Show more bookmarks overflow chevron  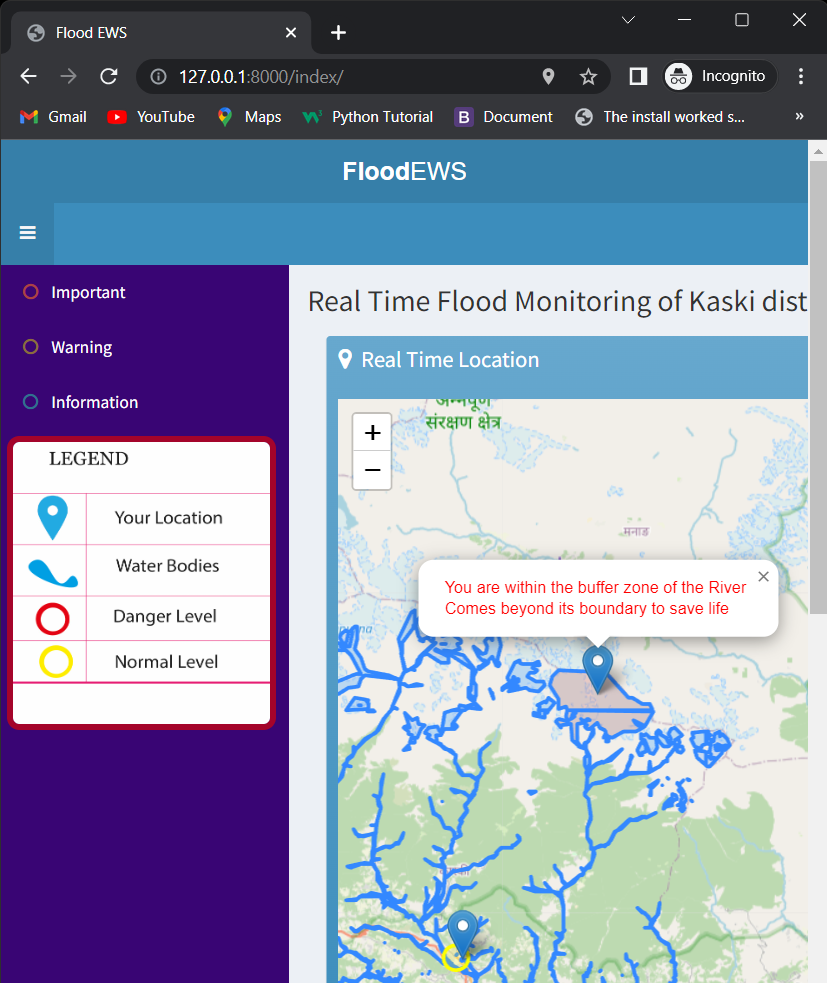tap(799, 117)
